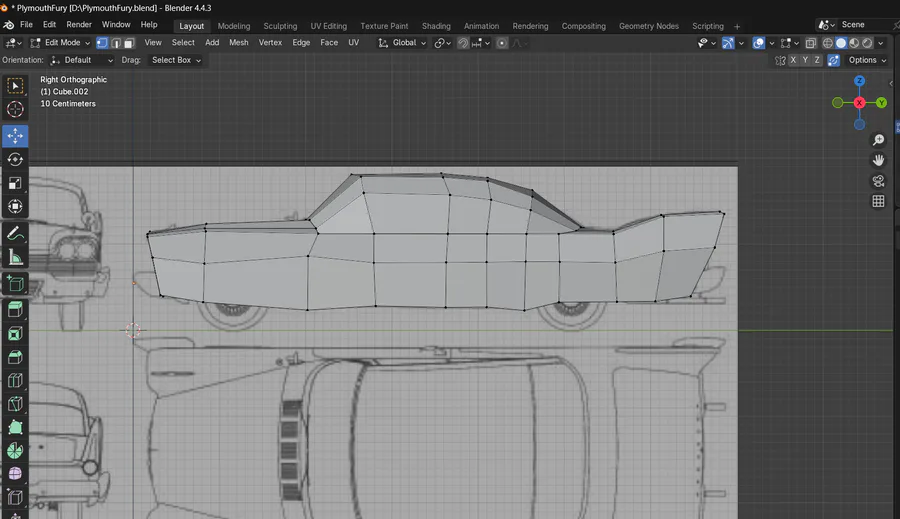Click the pan view hand icon
This screenshot has height=519, width=900.
(878, 160)
